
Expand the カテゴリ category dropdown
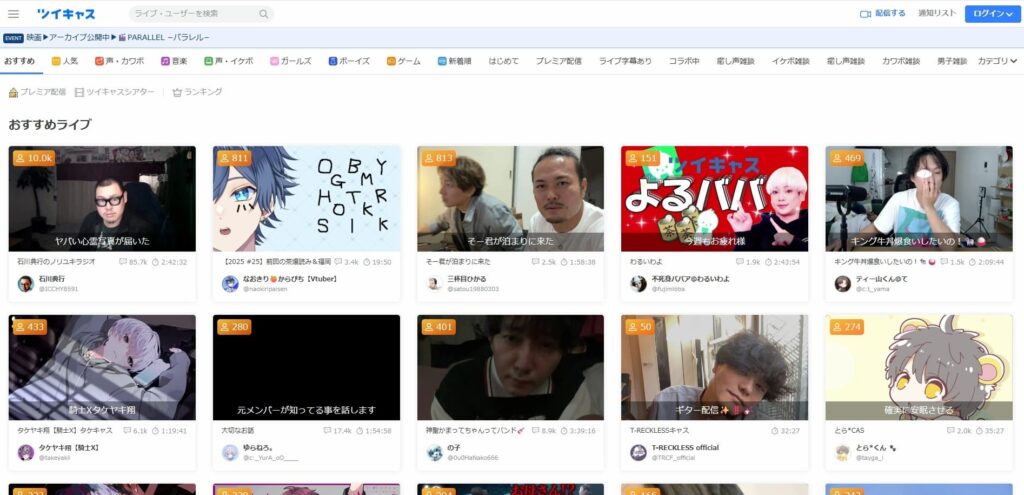tap(997, 61)
